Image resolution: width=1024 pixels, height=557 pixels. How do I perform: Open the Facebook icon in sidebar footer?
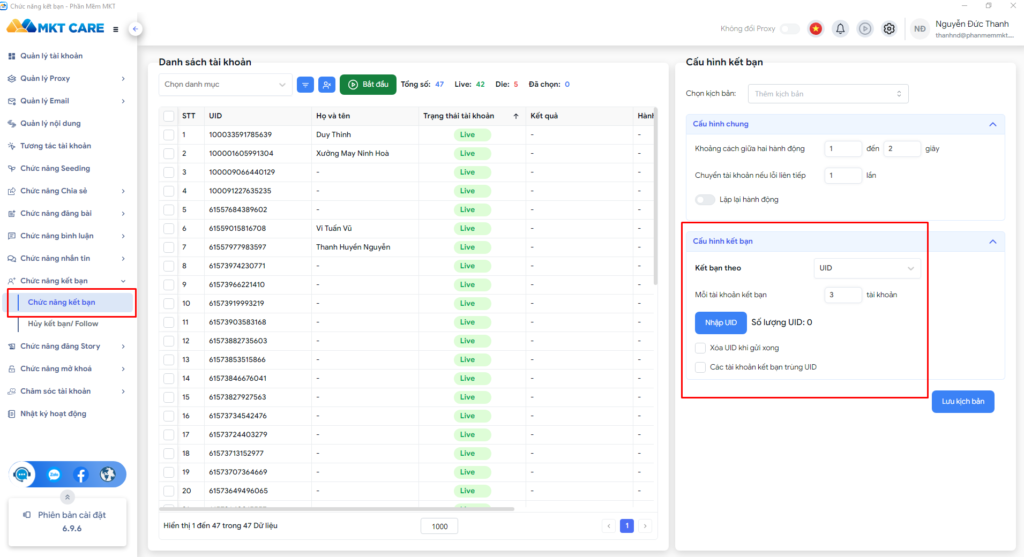[81, 475]
